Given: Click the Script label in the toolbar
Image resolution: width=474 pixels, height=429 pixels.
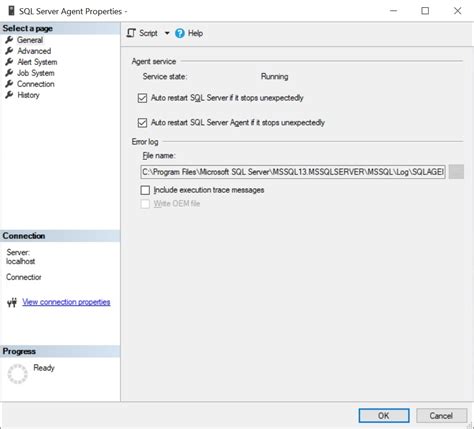Looking at the screenshot, I should 148,33.
